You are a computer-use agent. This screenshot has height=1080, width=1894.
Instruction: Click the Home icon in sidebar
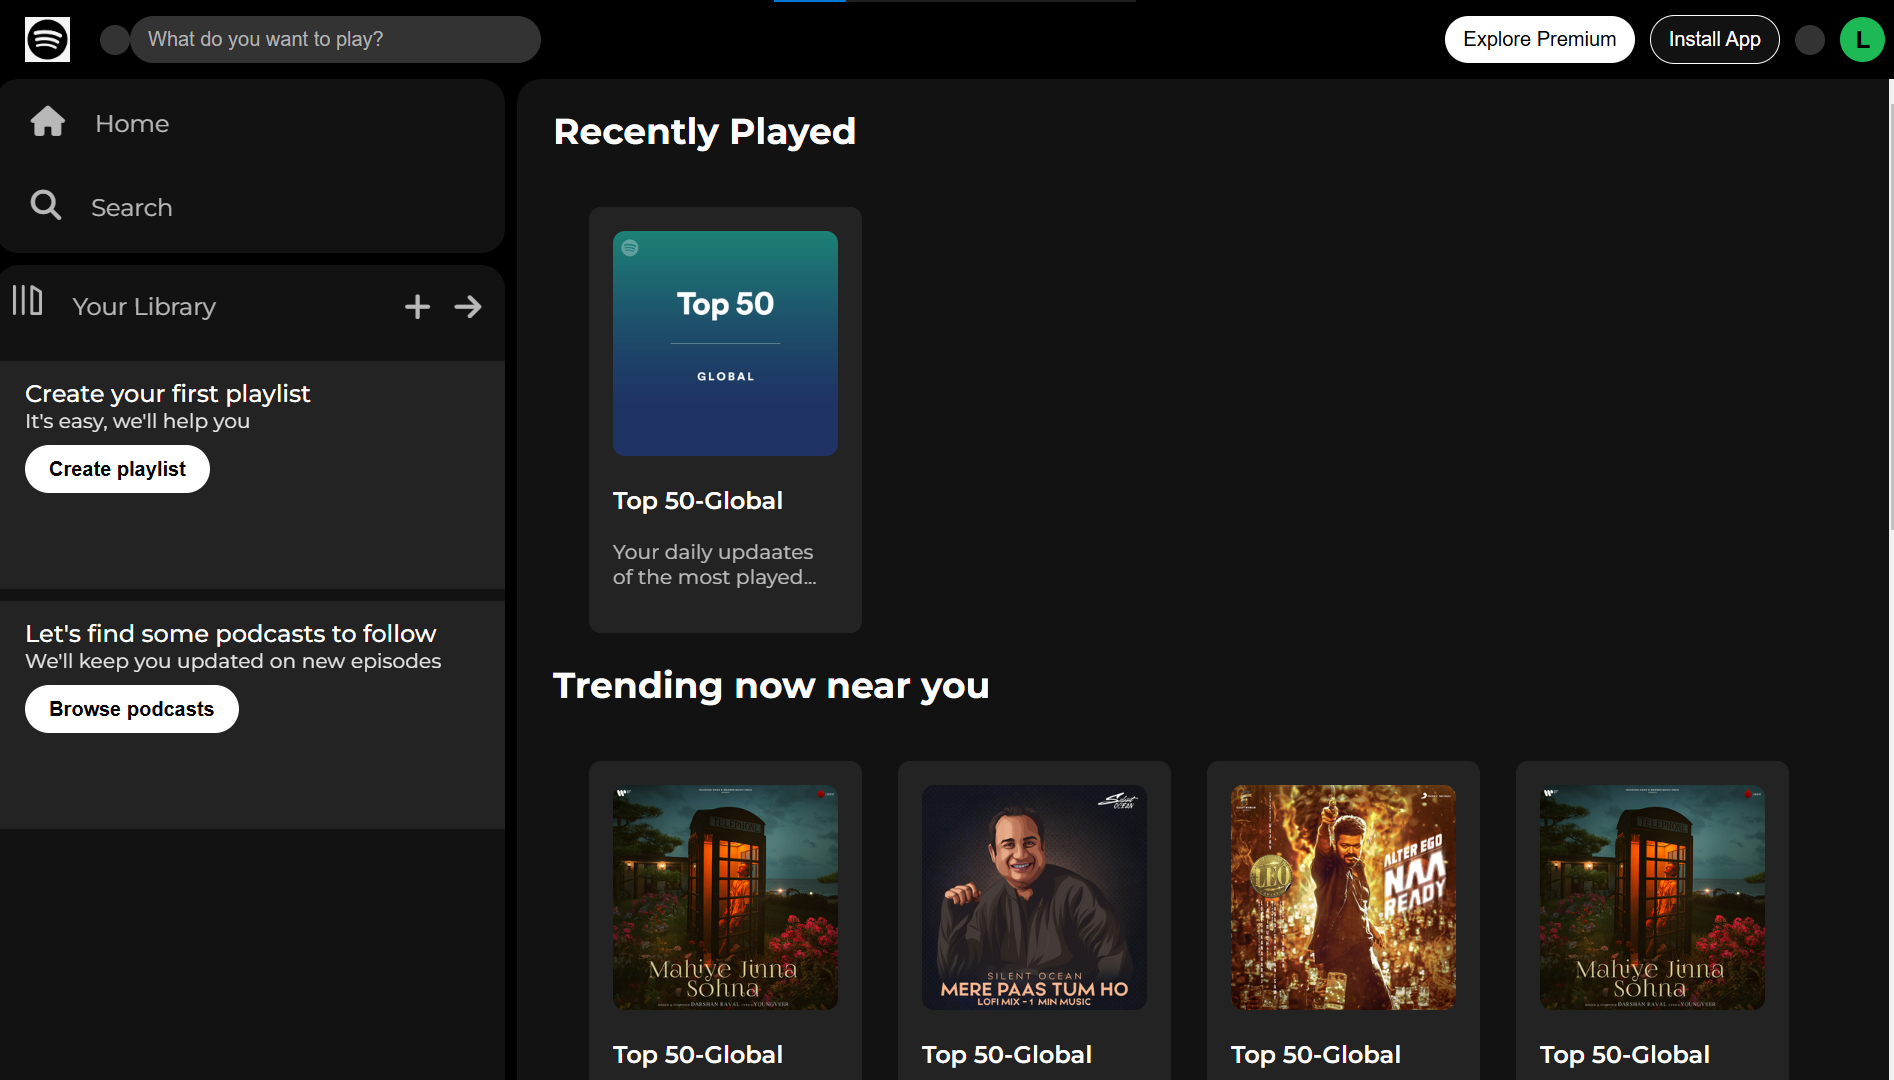point(47,122)
